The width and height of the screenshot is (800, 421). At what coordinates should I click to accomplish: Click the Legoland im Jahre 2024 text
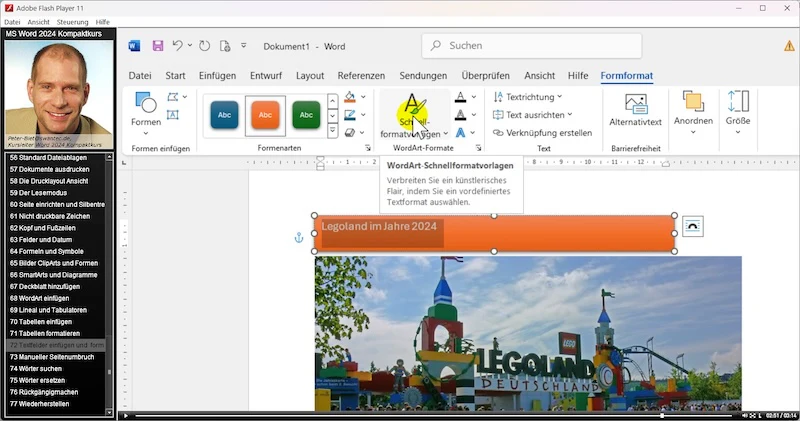379,226
